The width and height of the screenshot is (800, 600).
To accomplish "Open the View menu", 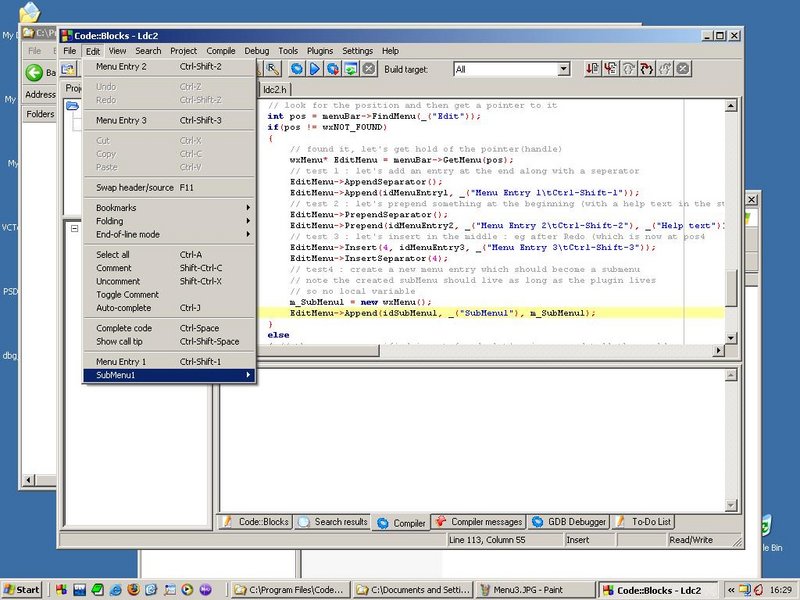I will click(x=117, y=51).
